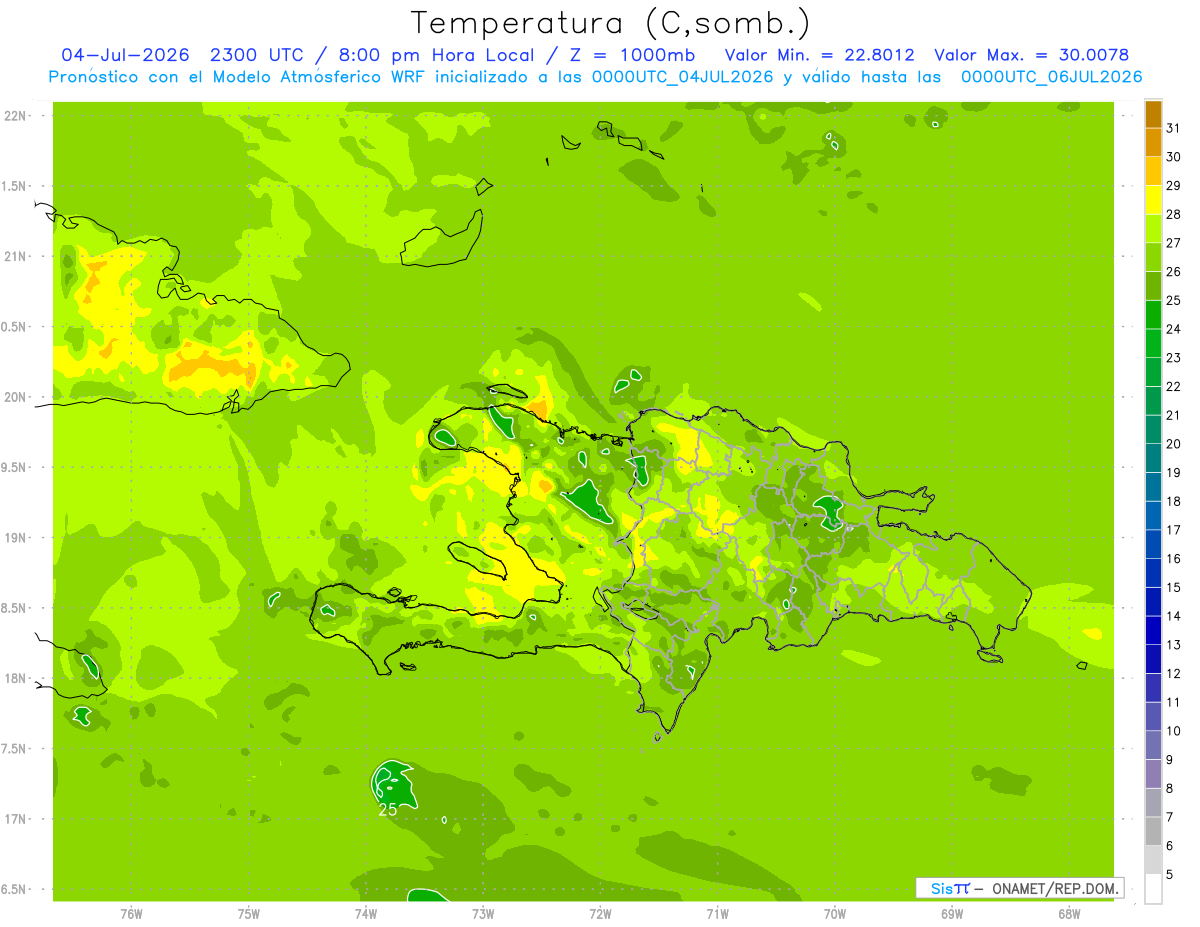Click the title 'Temperatura (C,somb.)'
This screenshot has height=927, width=1200.
(610, 24)
